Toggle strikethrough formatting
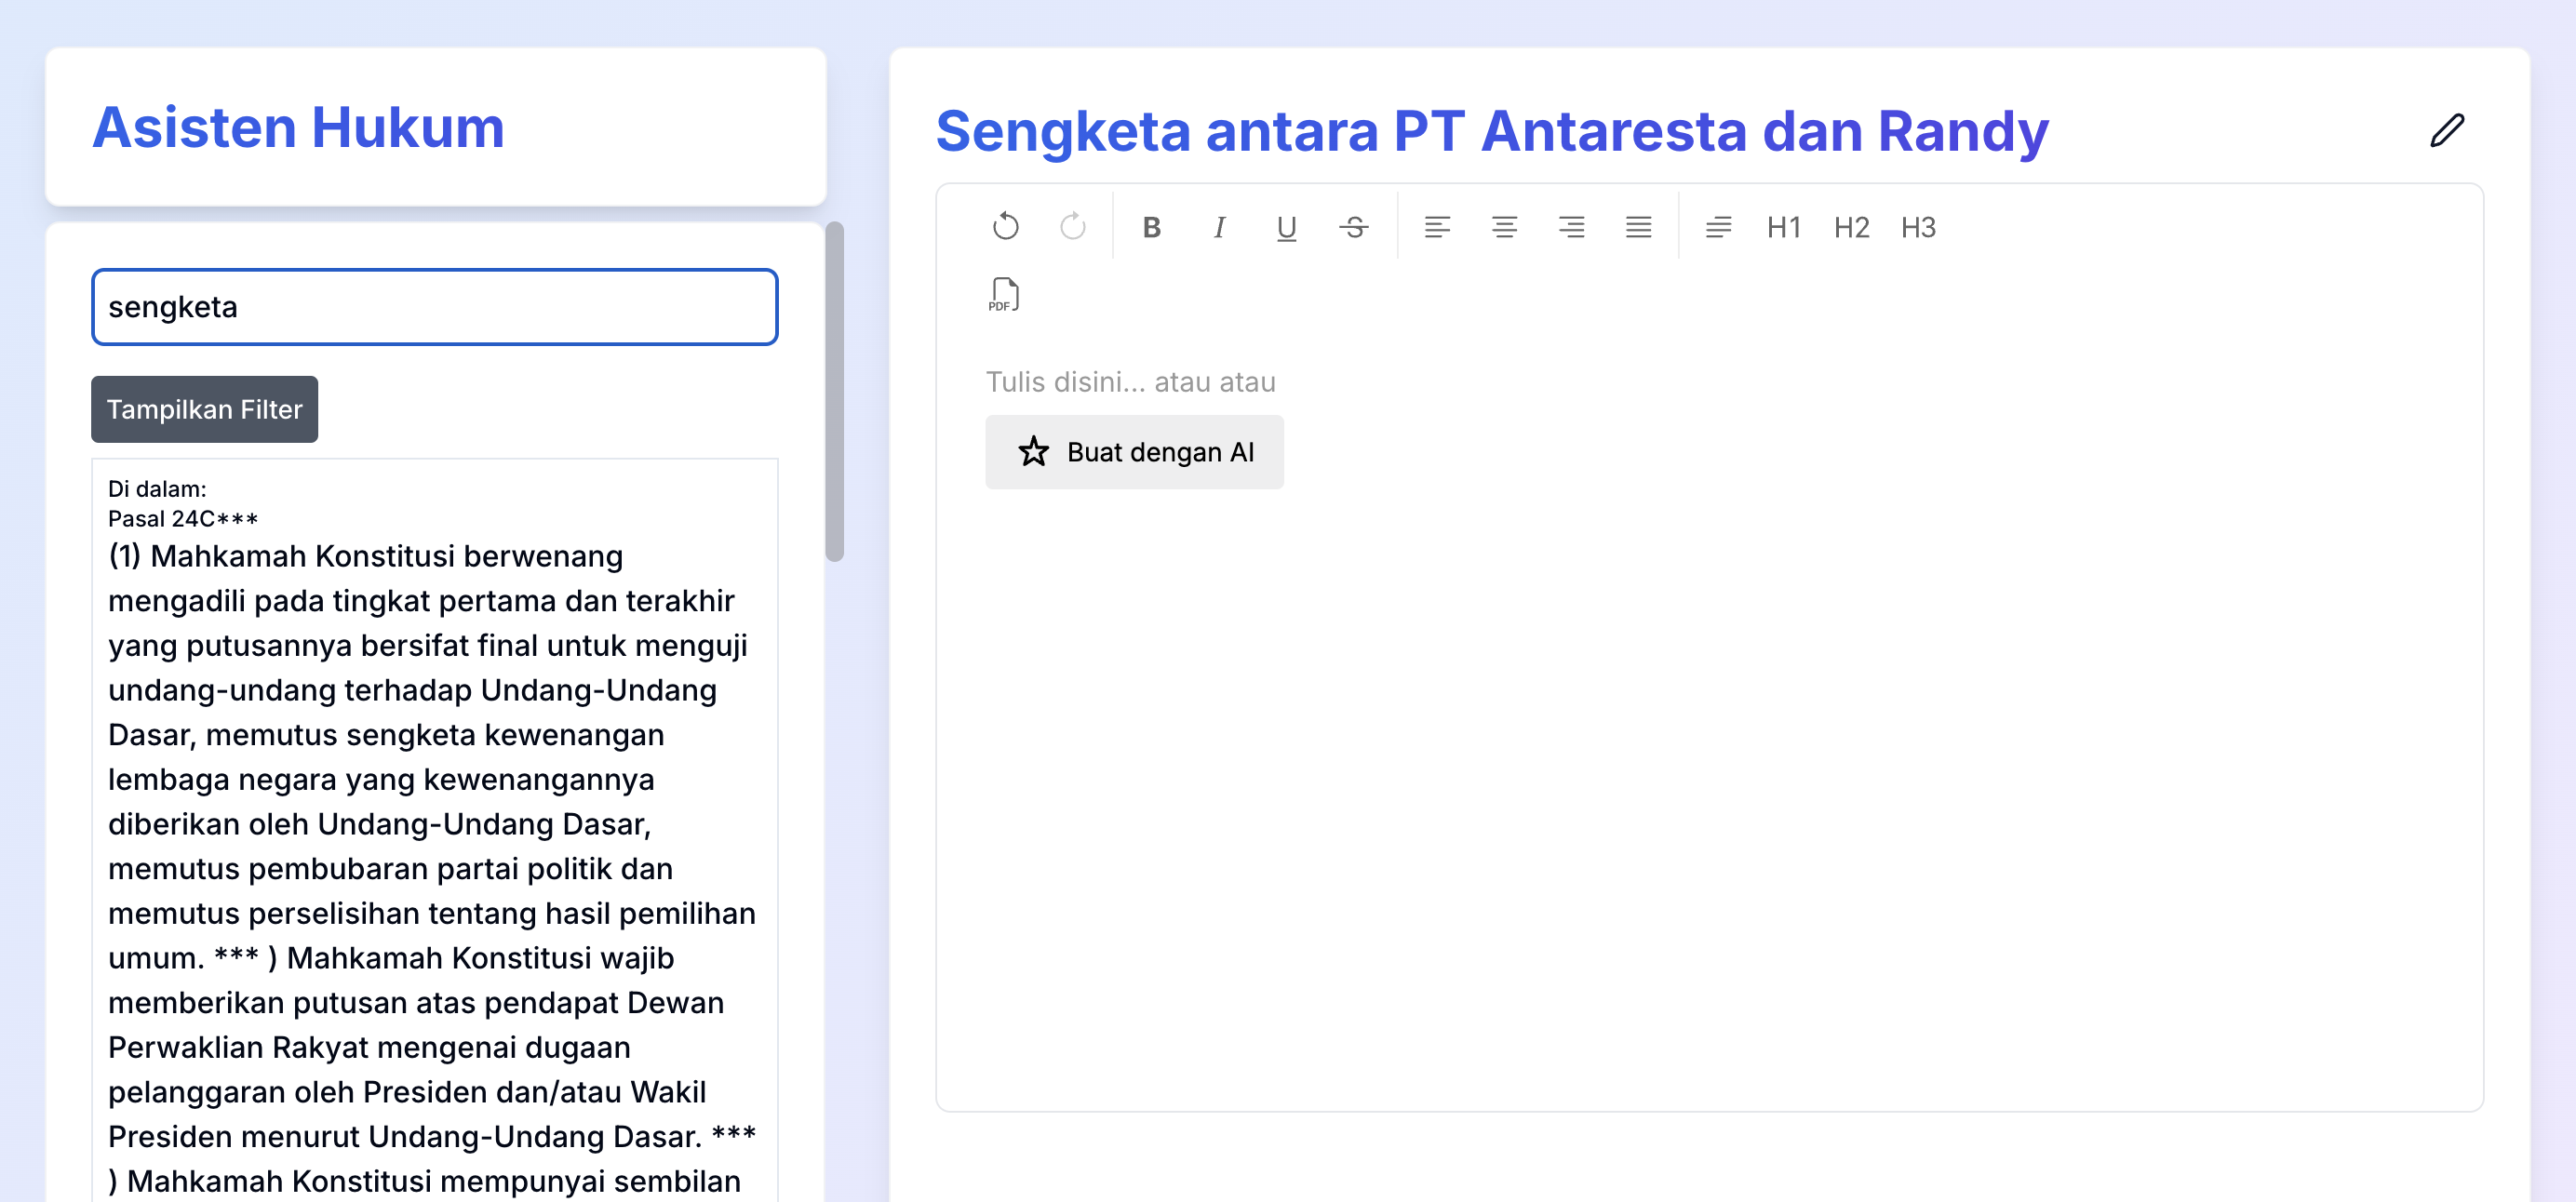The height and width of the screenshot is (1202, 2576). [x=1354, y=227]
